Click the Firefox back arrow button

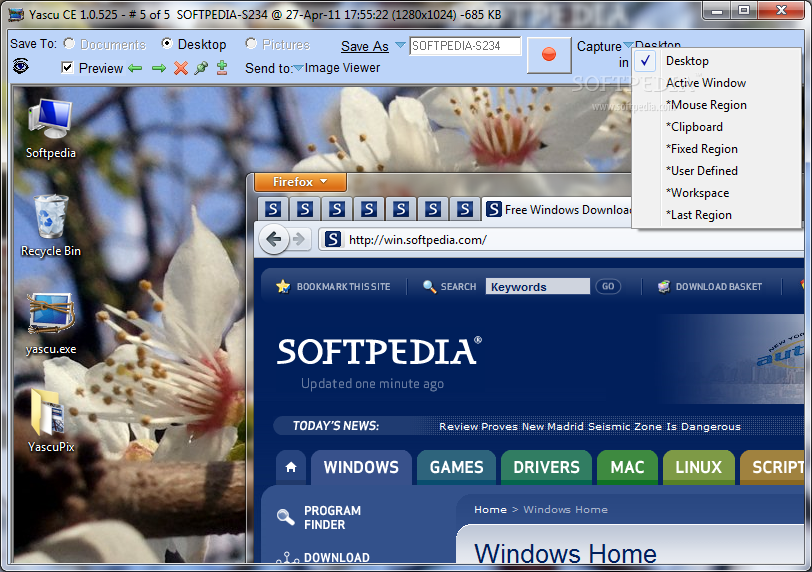(x=274, y=239)
